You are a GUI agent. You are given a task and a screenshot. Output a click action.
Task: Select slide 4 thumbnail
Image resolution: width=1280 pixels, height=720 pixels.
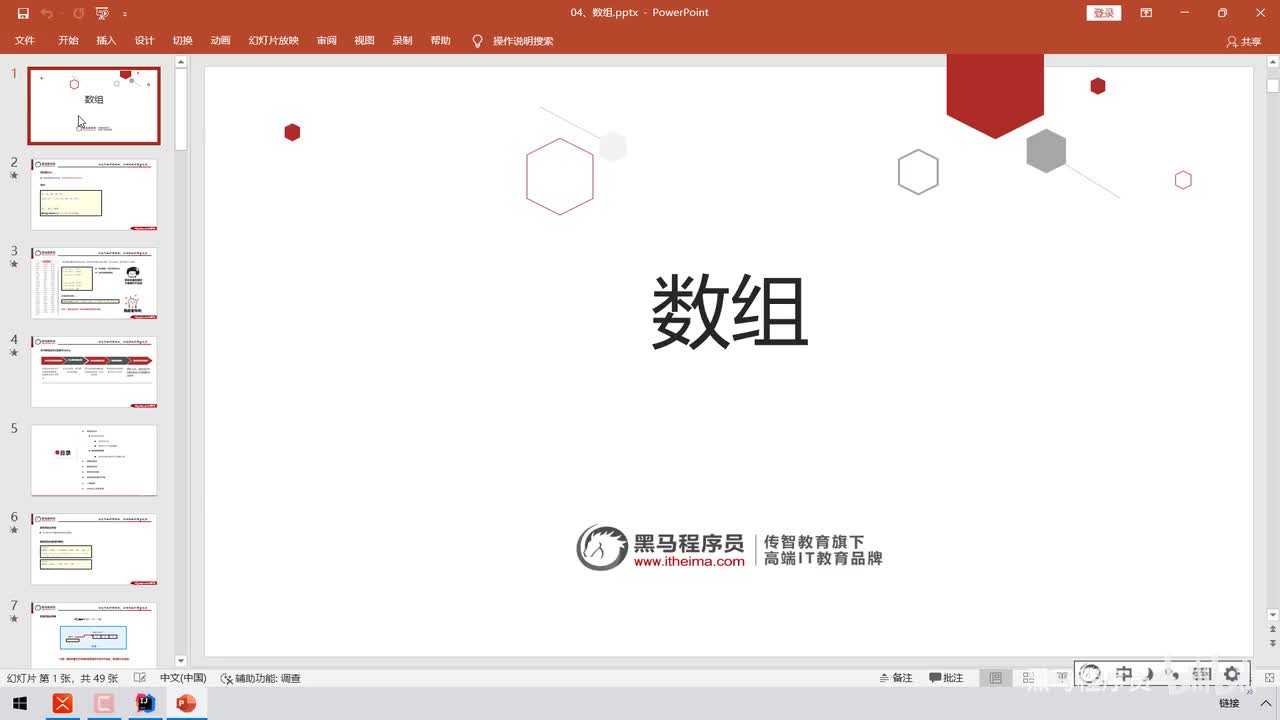pyautogui.click(x=94, y=371)
